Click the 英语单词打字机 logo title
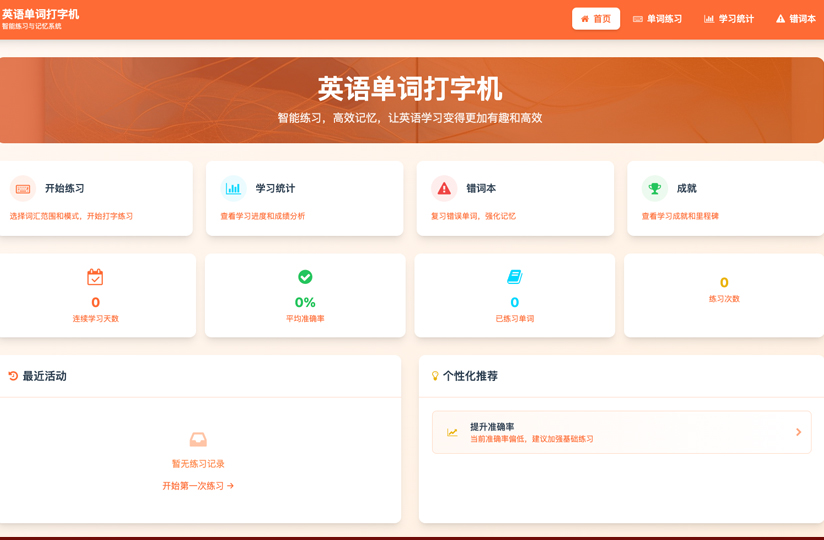This screenshot has height=540, width=824. tap(40, 14)
